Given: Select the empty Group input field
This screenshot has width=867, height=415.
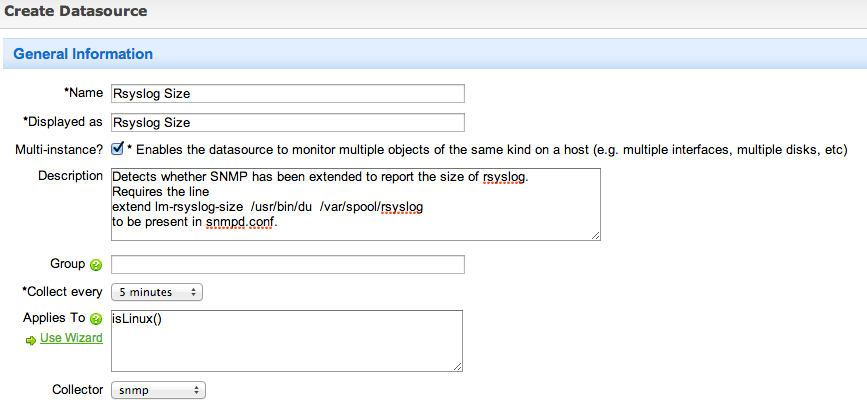Looking at the screenshot, I should [288, 264].
